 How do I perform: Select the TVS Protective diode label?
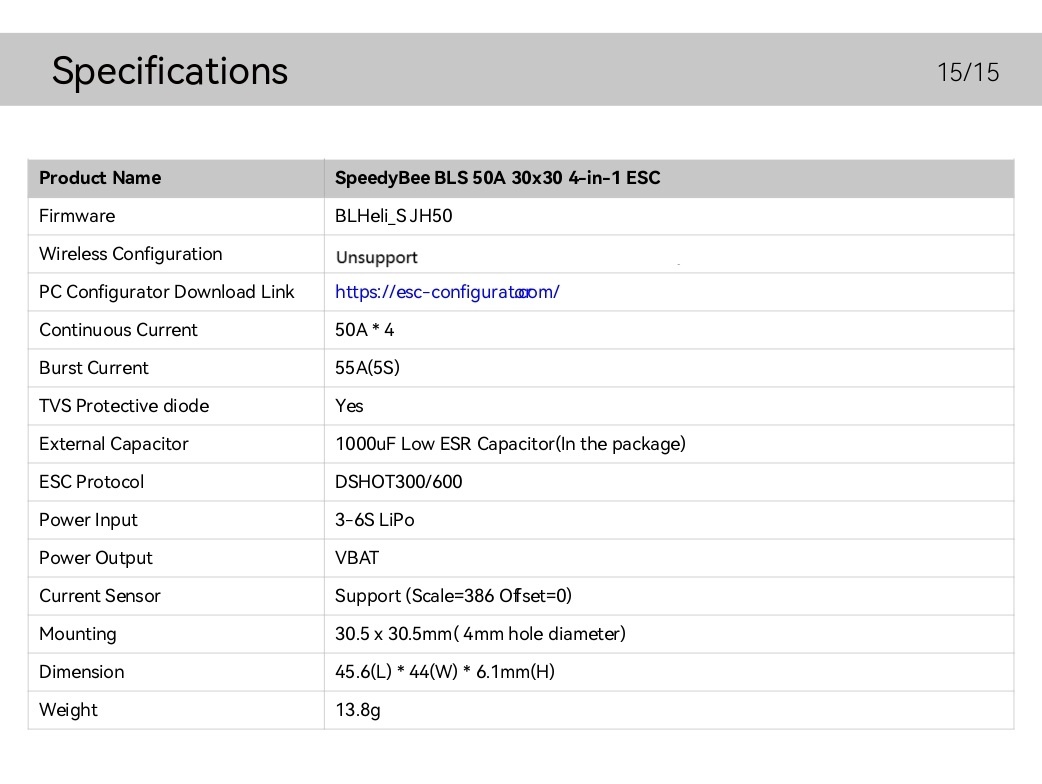124,406
